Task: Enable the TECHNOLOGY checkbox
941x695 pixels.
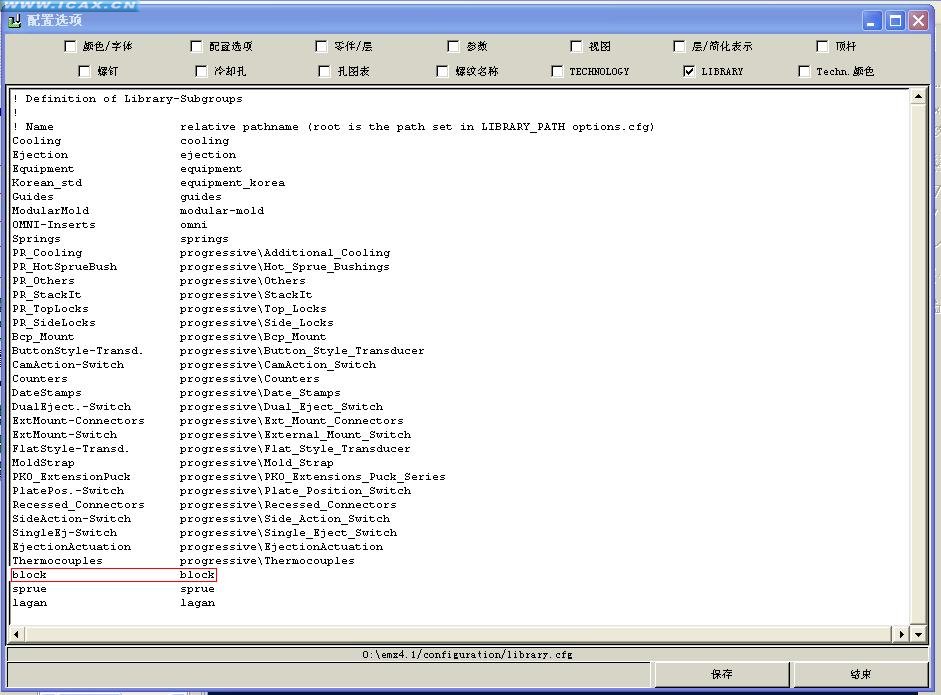Action: [x=557, y=71]
